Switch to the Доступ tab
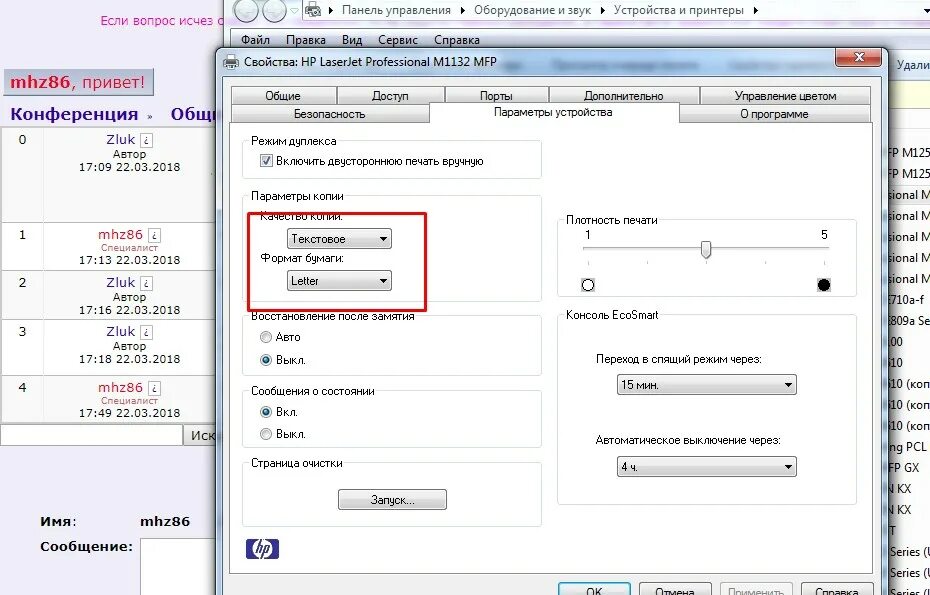The height and width of the screenshot is (595, 930). 390,96
